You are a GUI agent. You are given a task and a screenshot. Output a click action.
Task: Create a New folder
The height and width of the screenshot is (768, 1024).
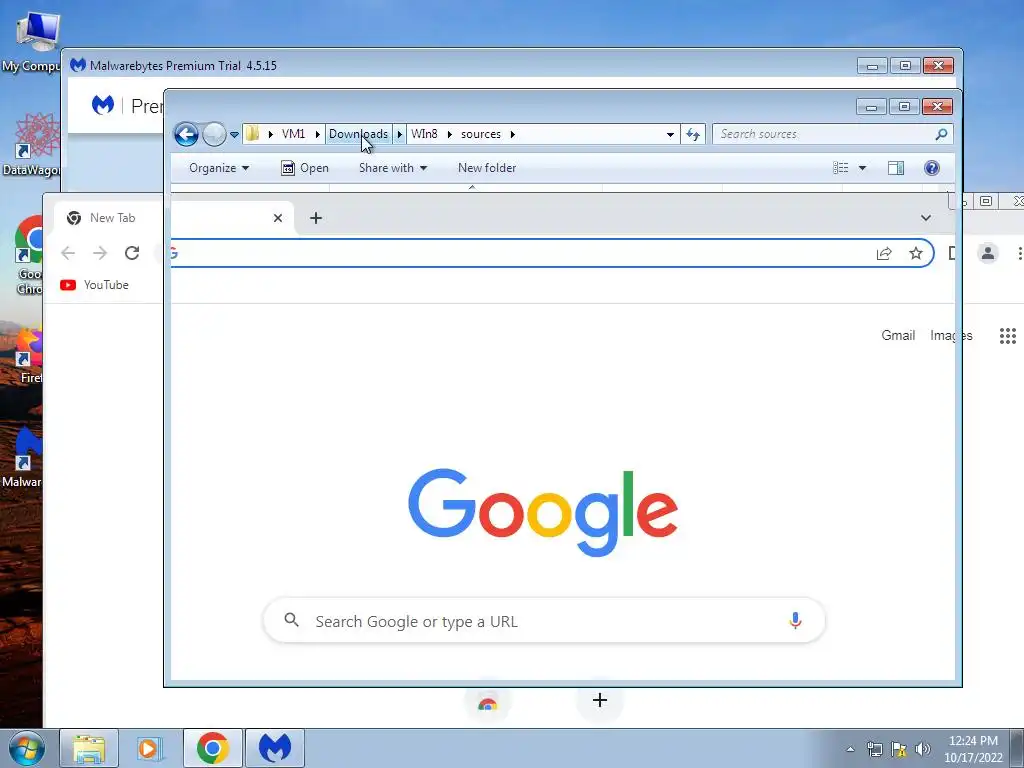click(x=487, y=168)
